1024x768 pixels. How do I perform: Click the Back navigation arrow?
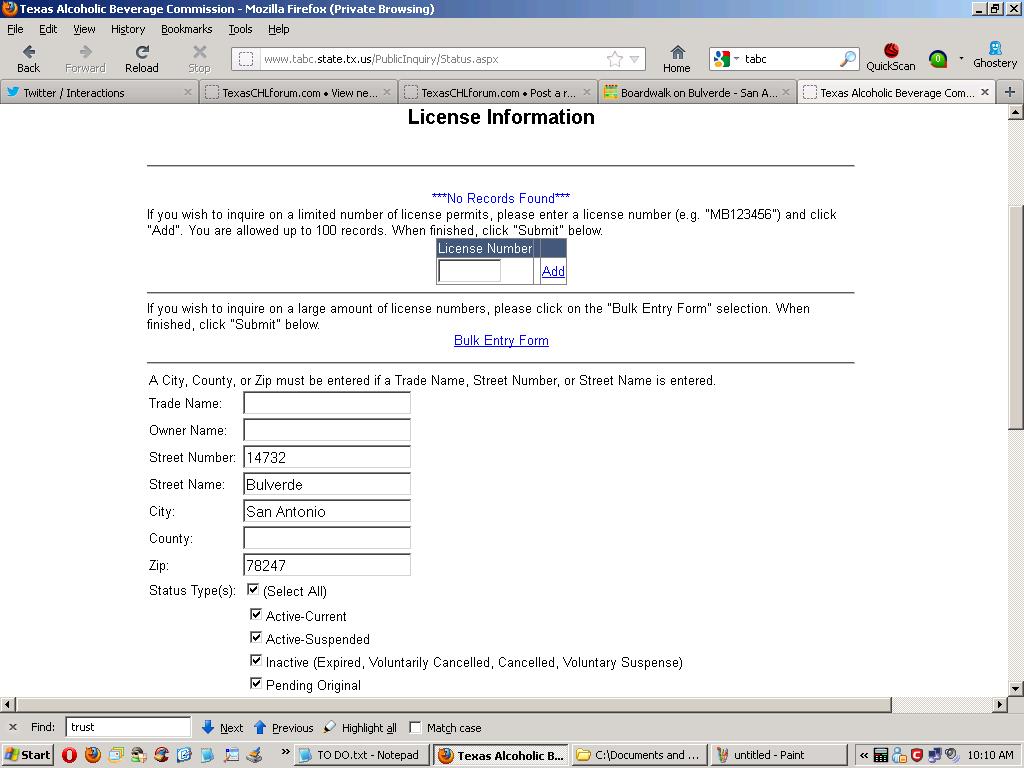point(28,53)
